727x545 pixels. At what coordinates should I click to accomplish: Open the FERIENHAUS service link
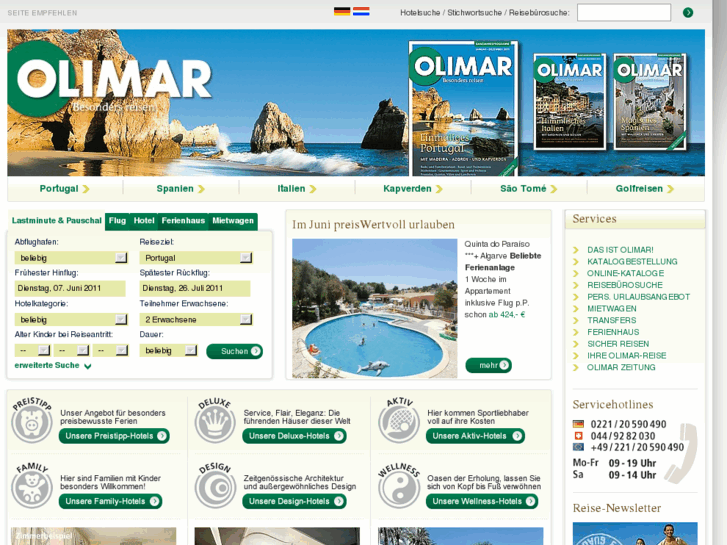pos(613,332)
